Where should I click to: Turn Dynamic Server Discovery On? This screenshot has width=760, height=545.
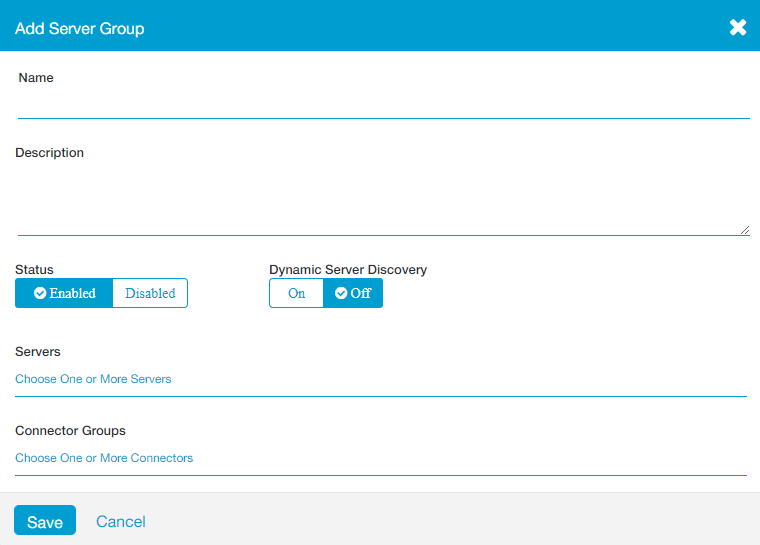[296, 293]
